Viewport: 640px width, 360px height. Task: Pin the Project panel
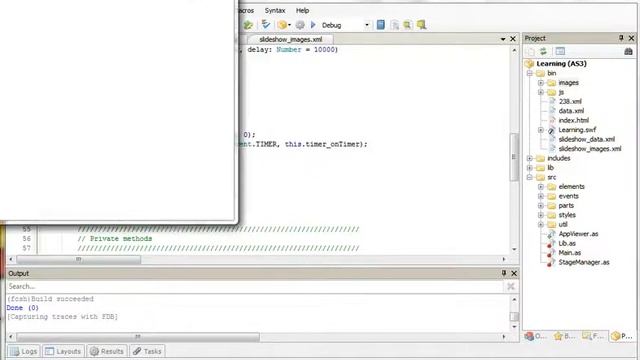coord(621,38)
